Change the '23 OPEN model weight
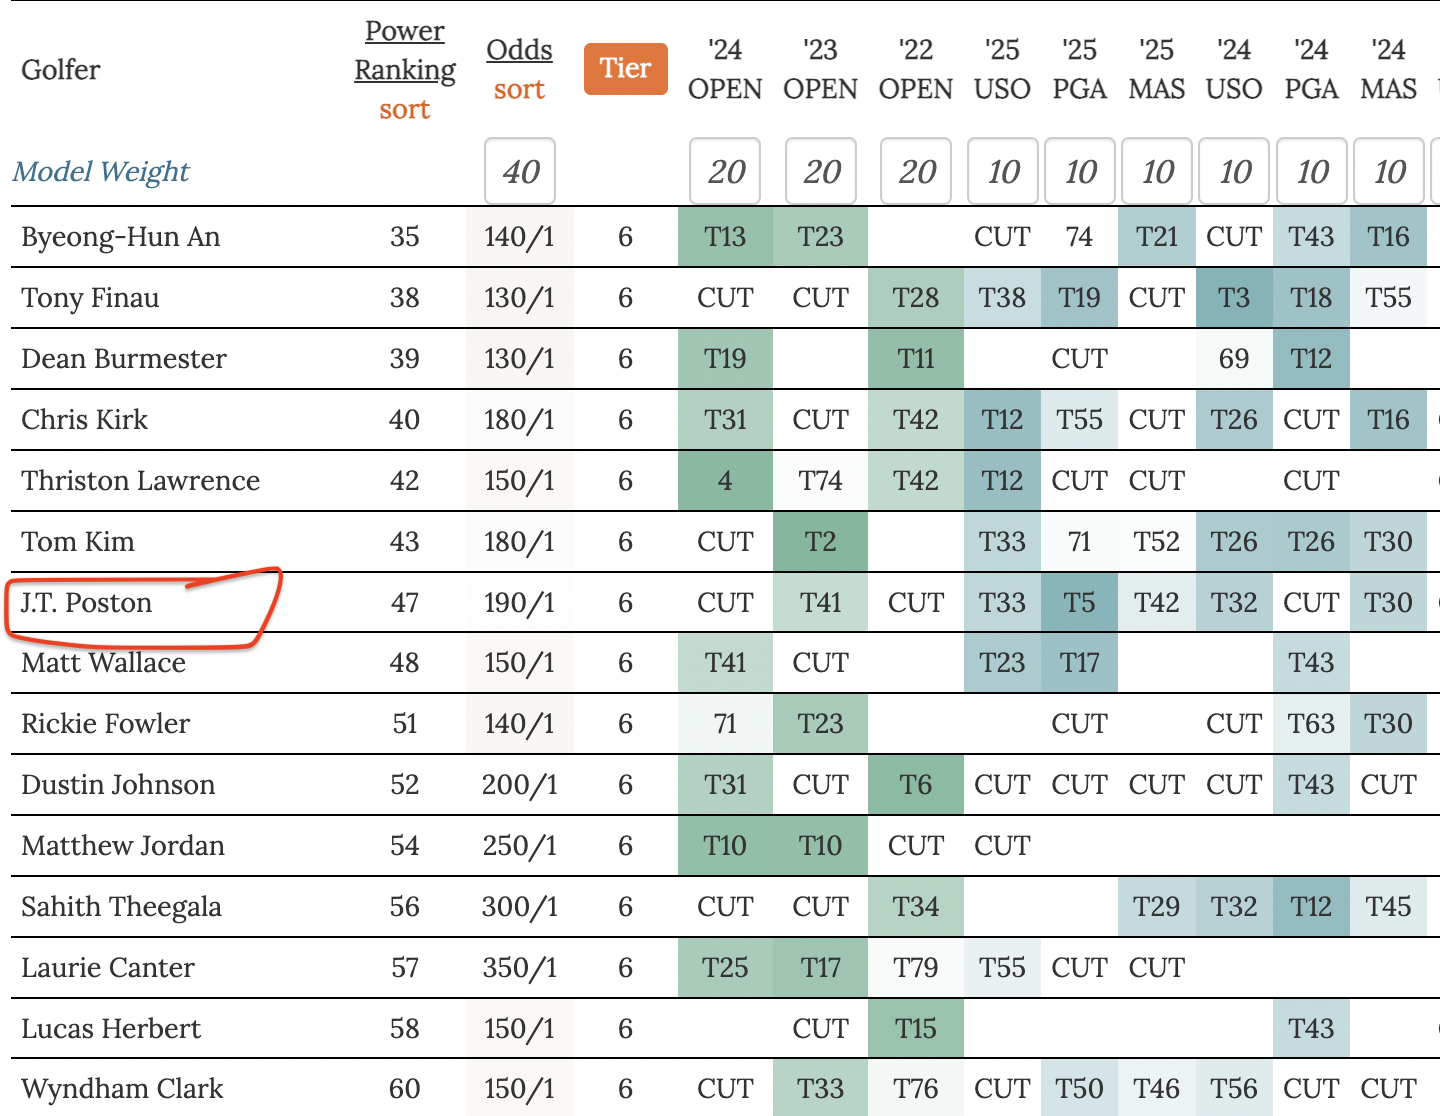Screen dimensions: 1440x1116 (821, 172)
